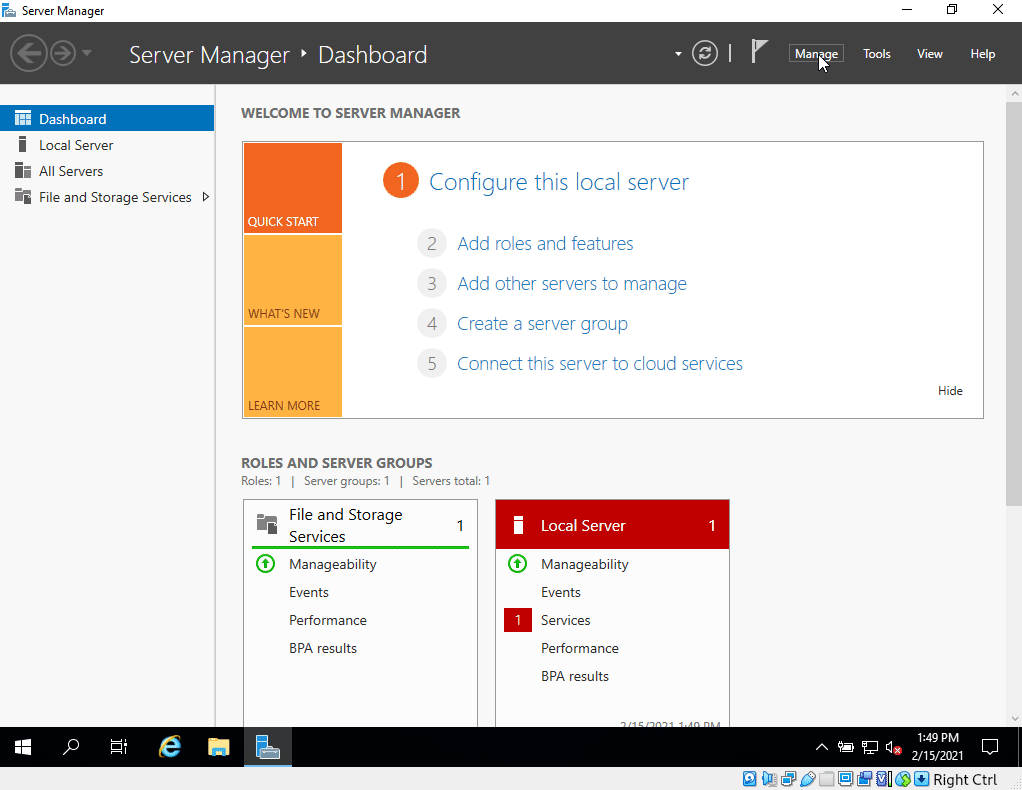Click the Windows Start button
The height and width of the screenshot is (790, 1022).
click(x=23, y=747)
